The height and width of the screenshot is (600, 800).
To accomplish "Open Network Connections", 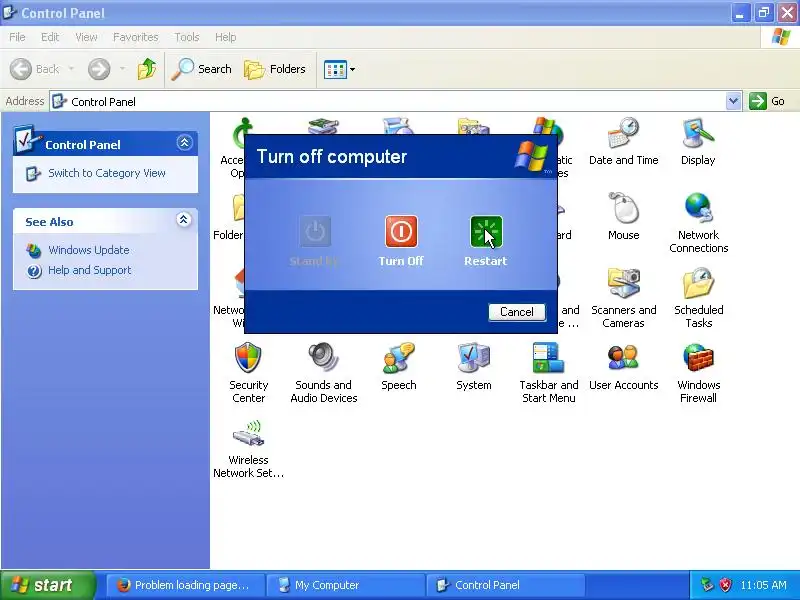I will pos(698,222).
